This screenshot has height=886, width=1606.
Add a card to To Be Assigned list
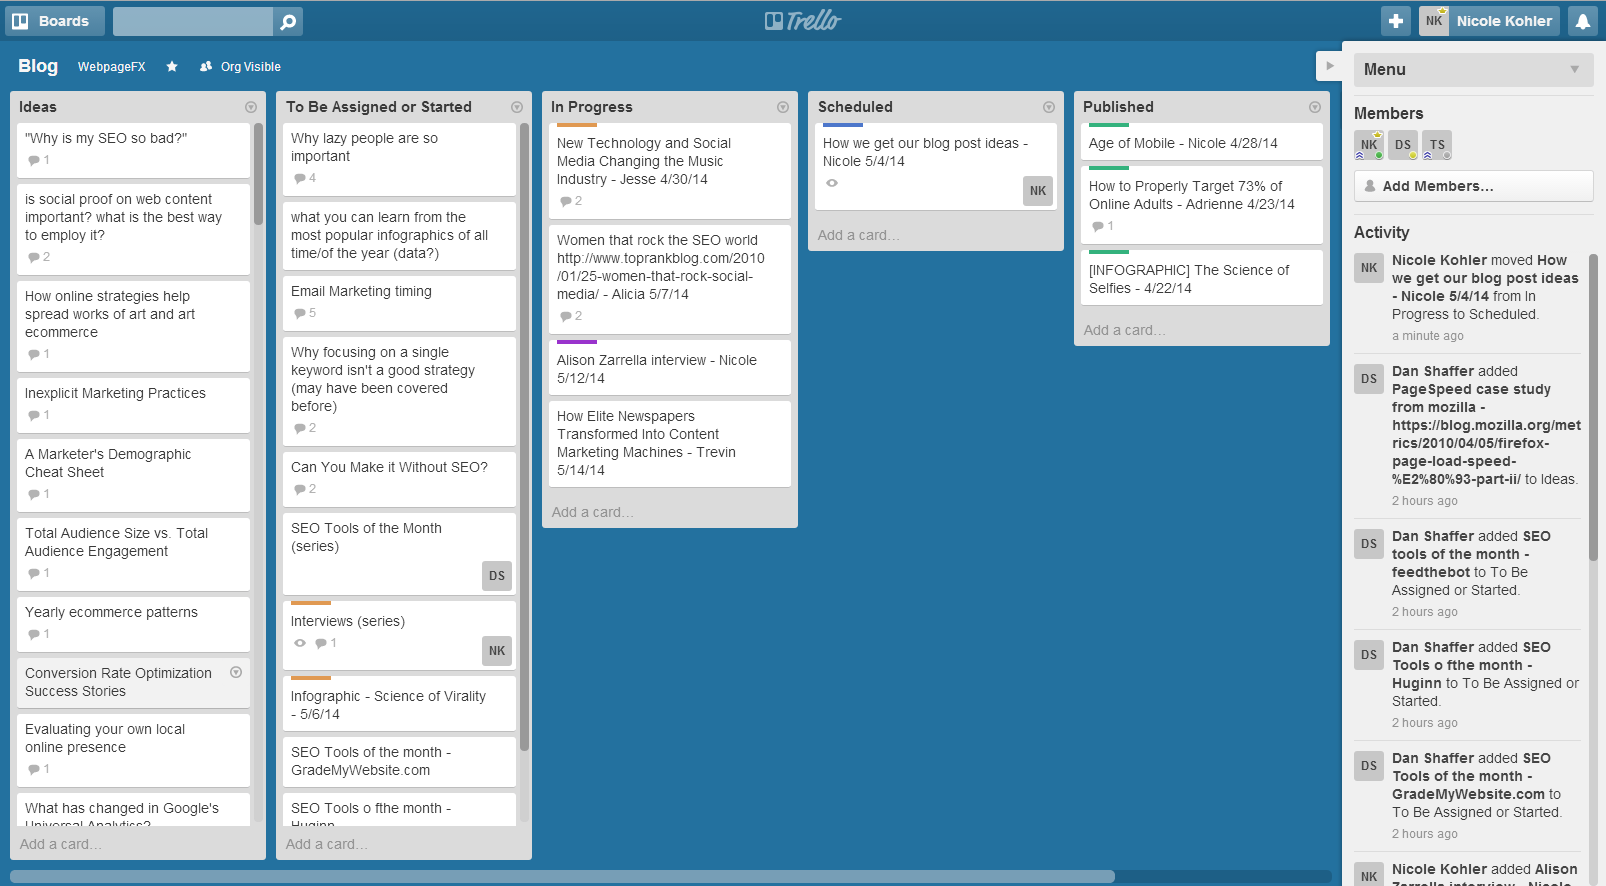[327, 844]
